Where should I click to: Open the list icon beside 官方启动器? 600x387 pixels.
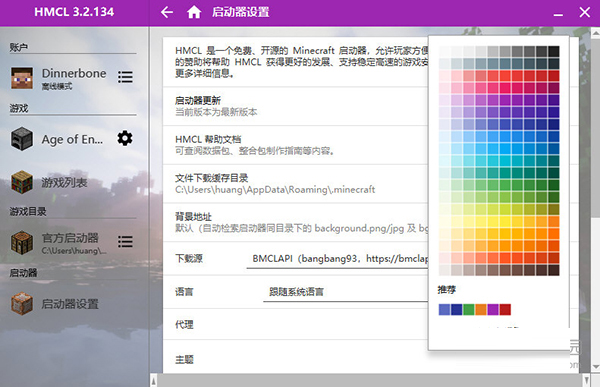pyautogui.click(x=125, y=242)
